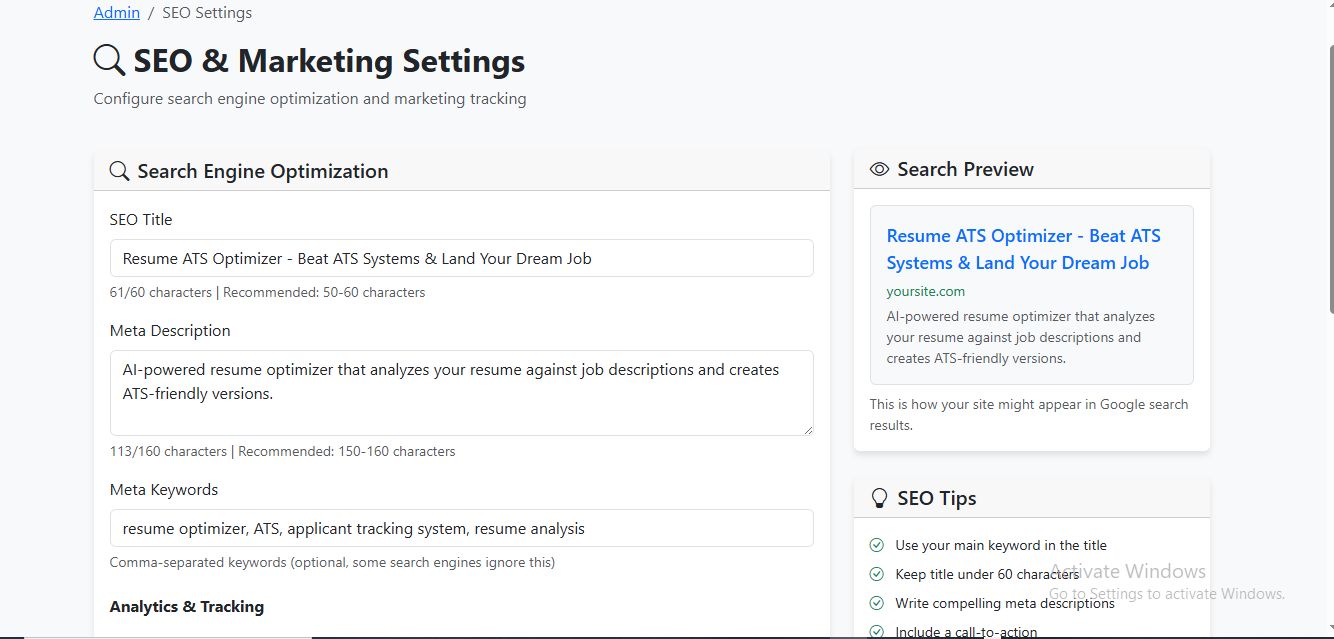Click the SEO Title label
This screenshot has height=639, width=1334.
(141, 219)
